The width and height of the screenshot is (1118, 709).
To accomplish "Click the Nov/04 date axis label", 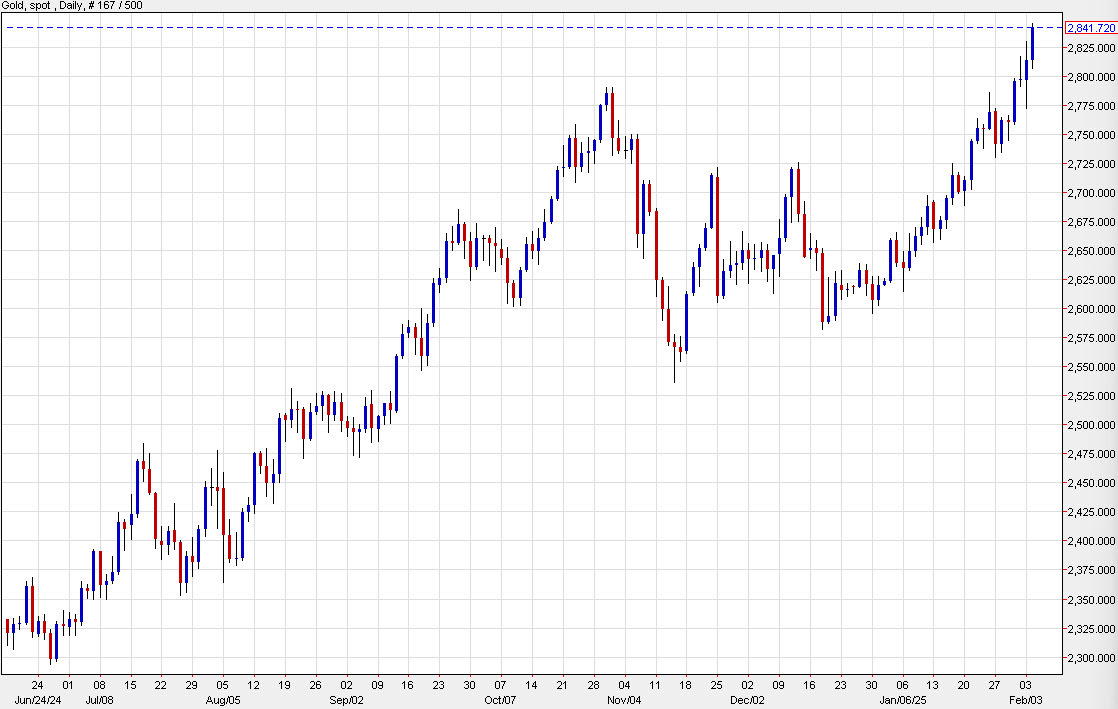I will click(624, 700).
